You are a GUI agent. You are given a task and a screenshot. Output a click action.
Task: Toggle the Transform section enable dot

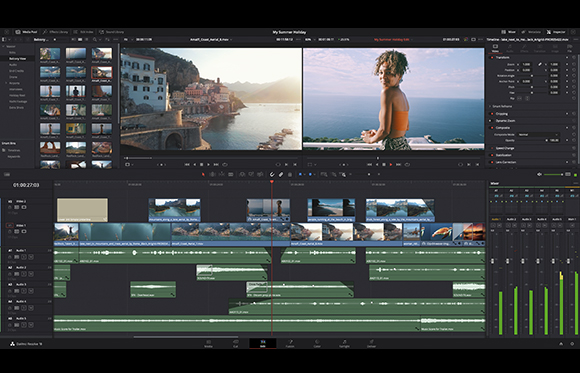pyautogui.click(x=492, y=57)
